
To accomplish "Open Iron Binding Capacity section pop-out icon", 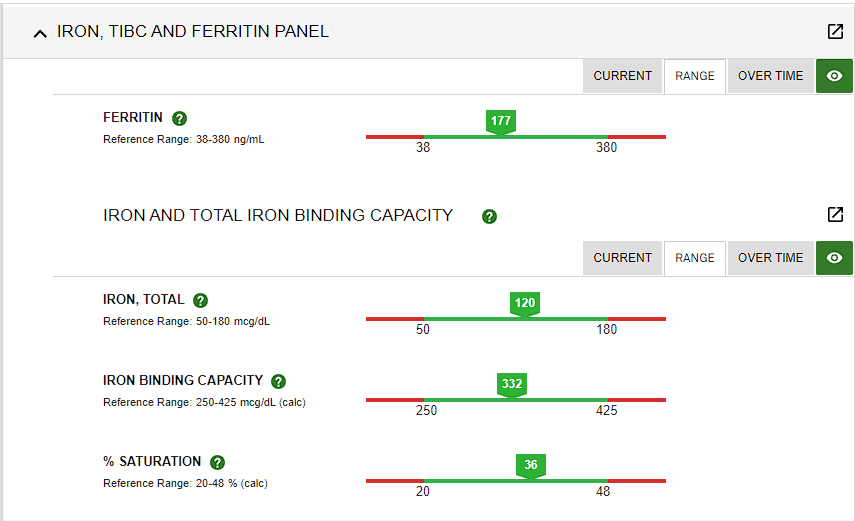I will pos(835,214).
